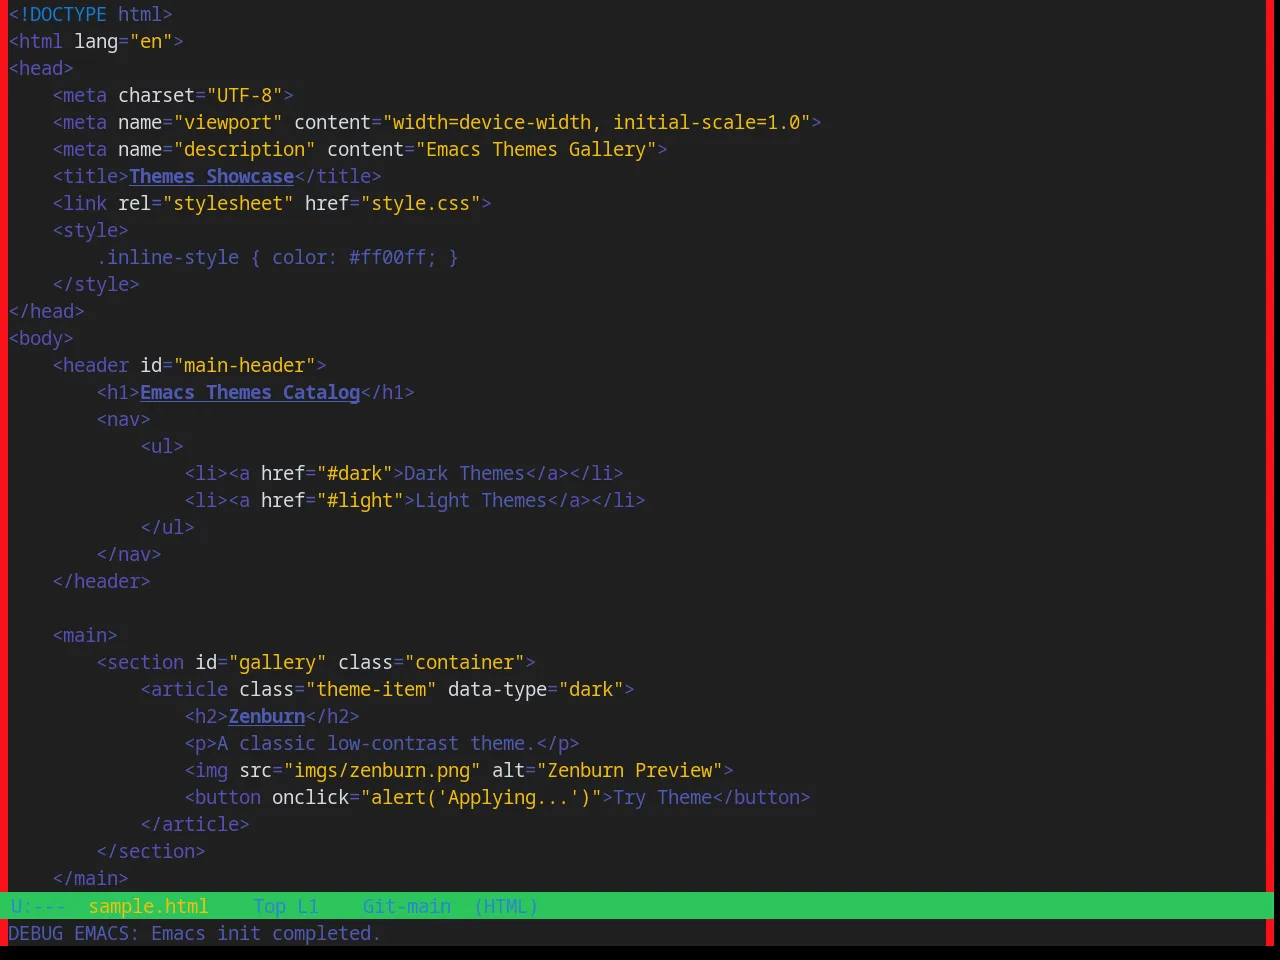
Task: Click the closing </ul> tag
Action: click(167, 527)
